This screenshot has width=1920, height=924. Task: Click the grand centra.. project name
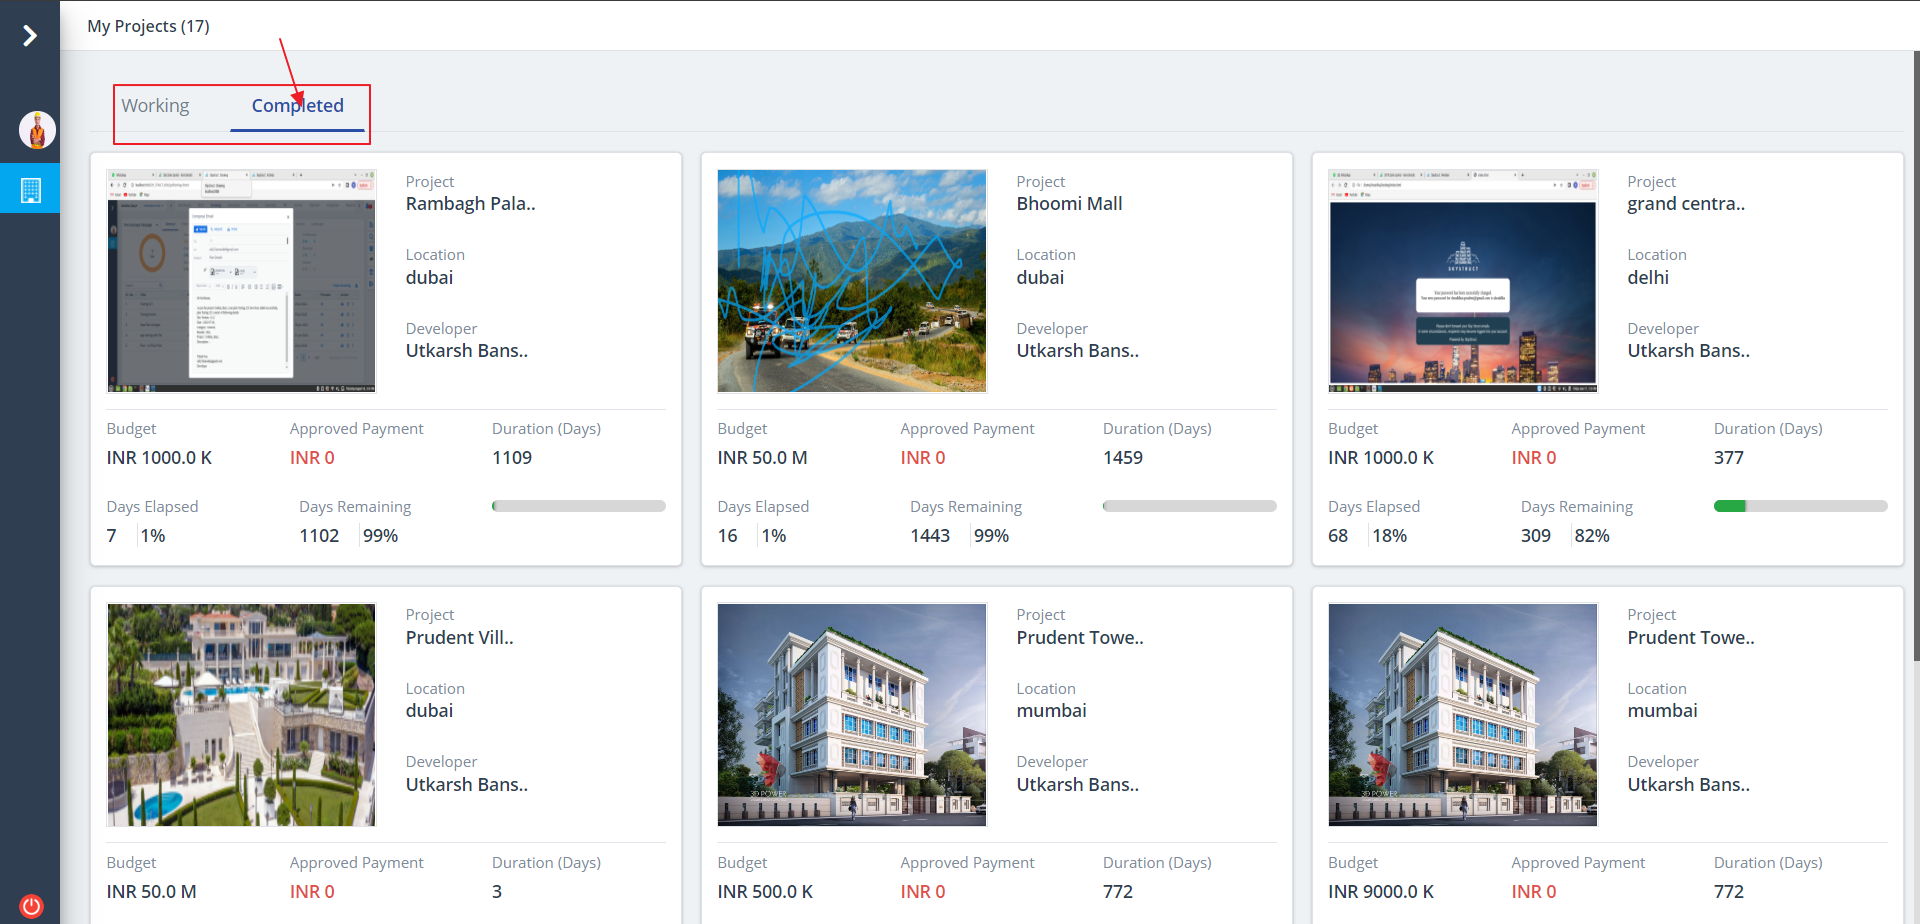[1685, 204]
